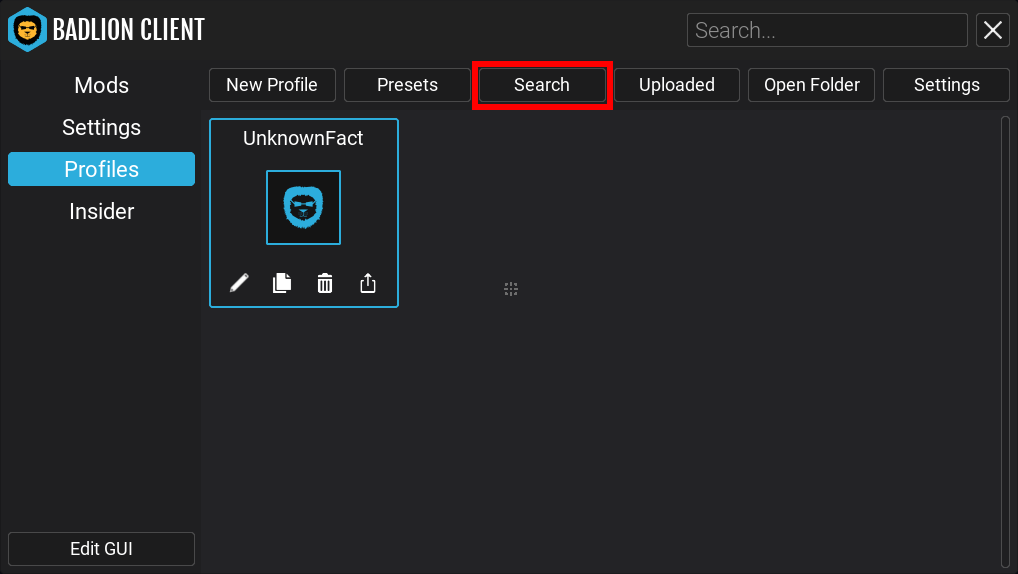Open the Insider section
1018x574 pixels.
point(101,211)
